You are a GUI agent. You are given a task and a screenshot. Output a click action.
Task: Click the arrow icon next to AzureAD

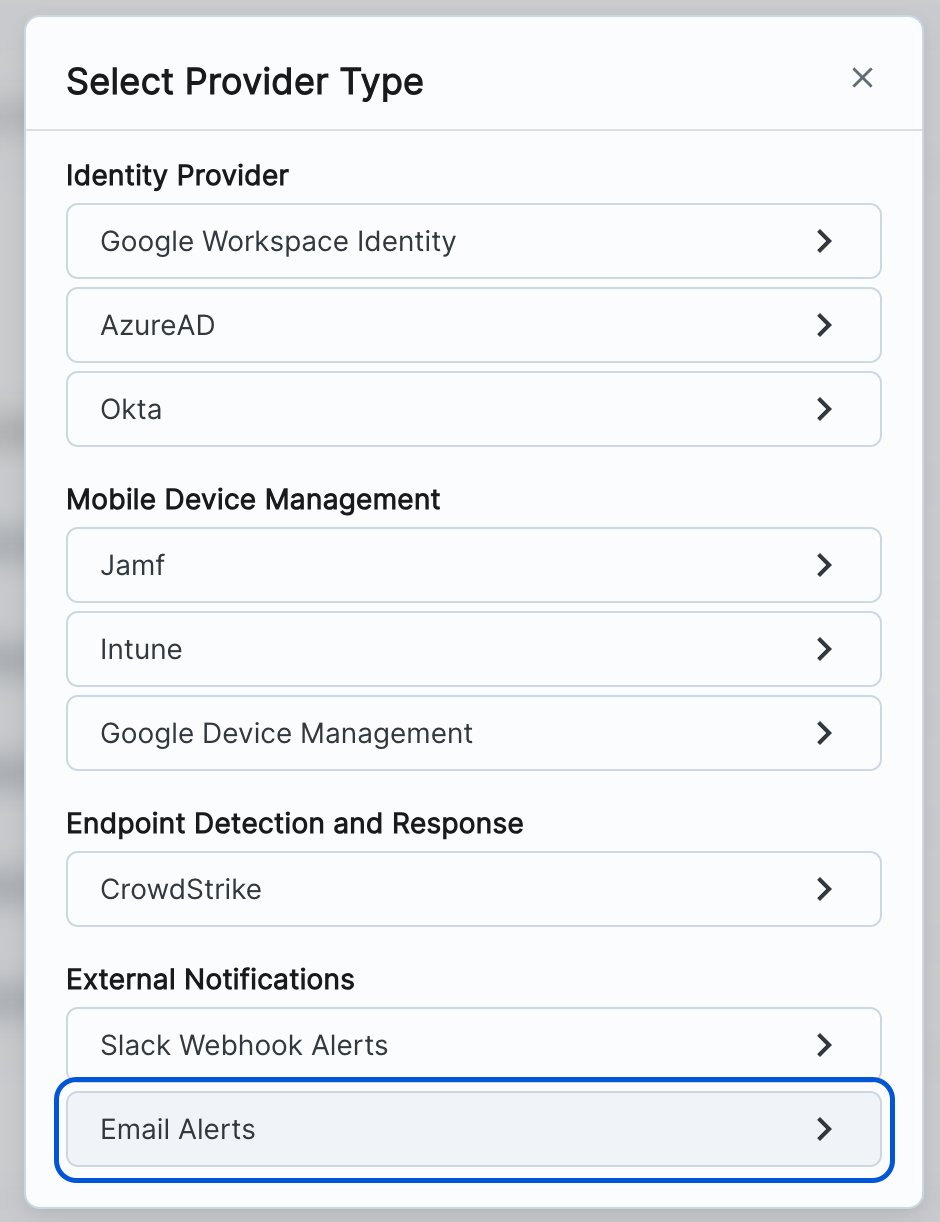coord(824,325)
